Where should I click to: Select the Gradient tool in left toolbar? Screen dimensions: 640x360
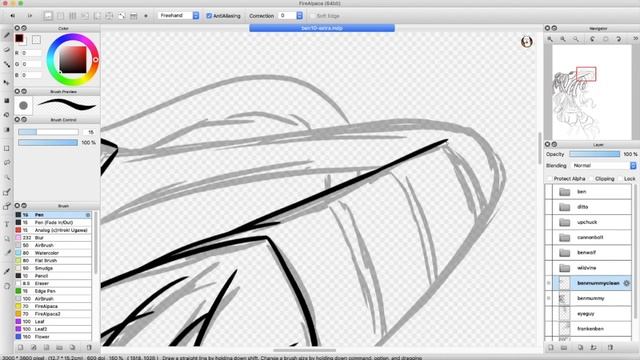pos(7,130)
